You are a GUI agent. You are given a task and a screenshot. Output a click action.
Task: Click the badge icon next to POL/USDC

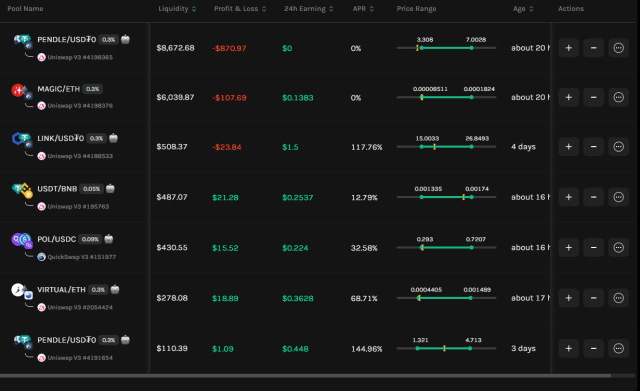[109, 239]
